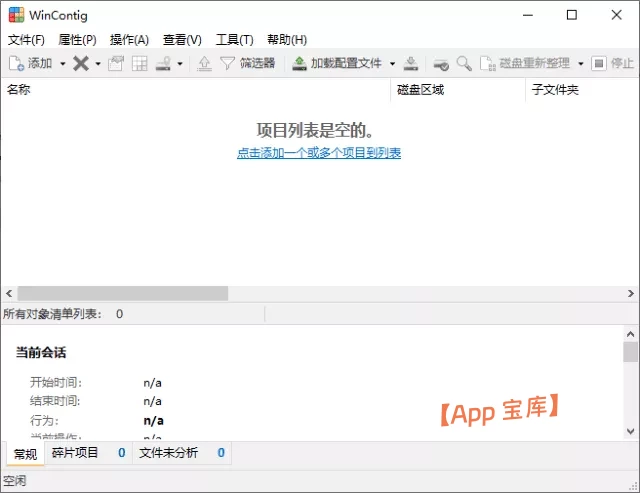Image resolution: width=640 pixels, height=493 pixels.
Task: Click the 开始时间 label
Action: click(x=56, y=382)
